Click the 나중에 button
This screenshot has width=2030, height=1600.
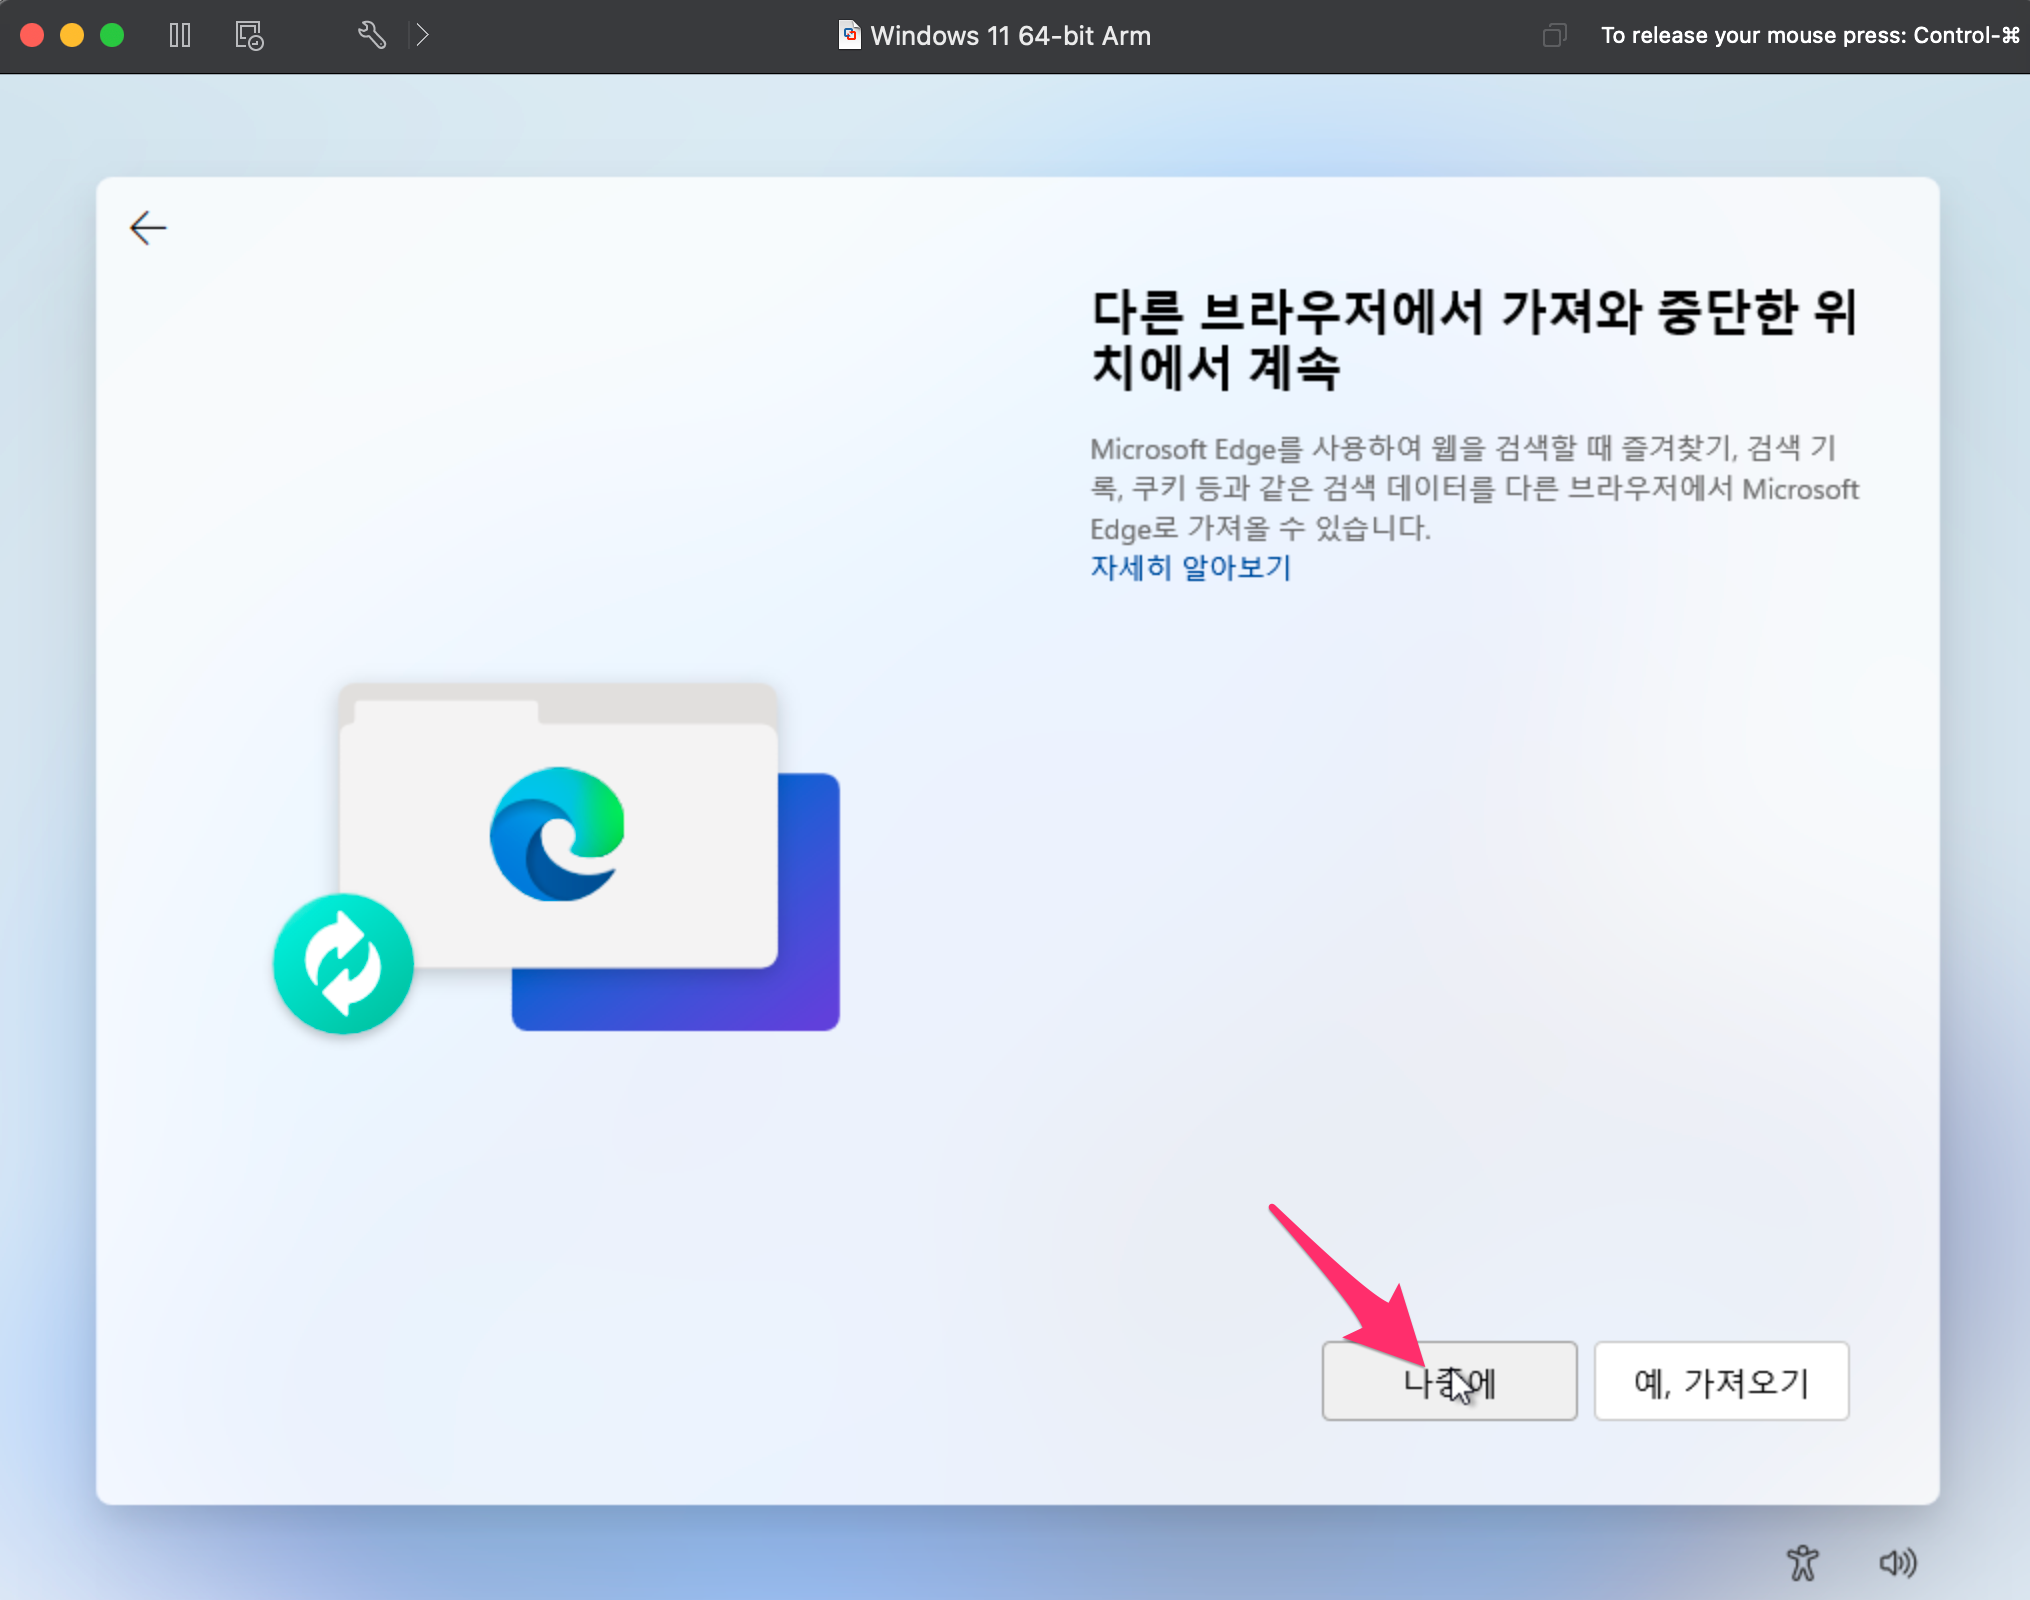(x=1449, y=1381)
